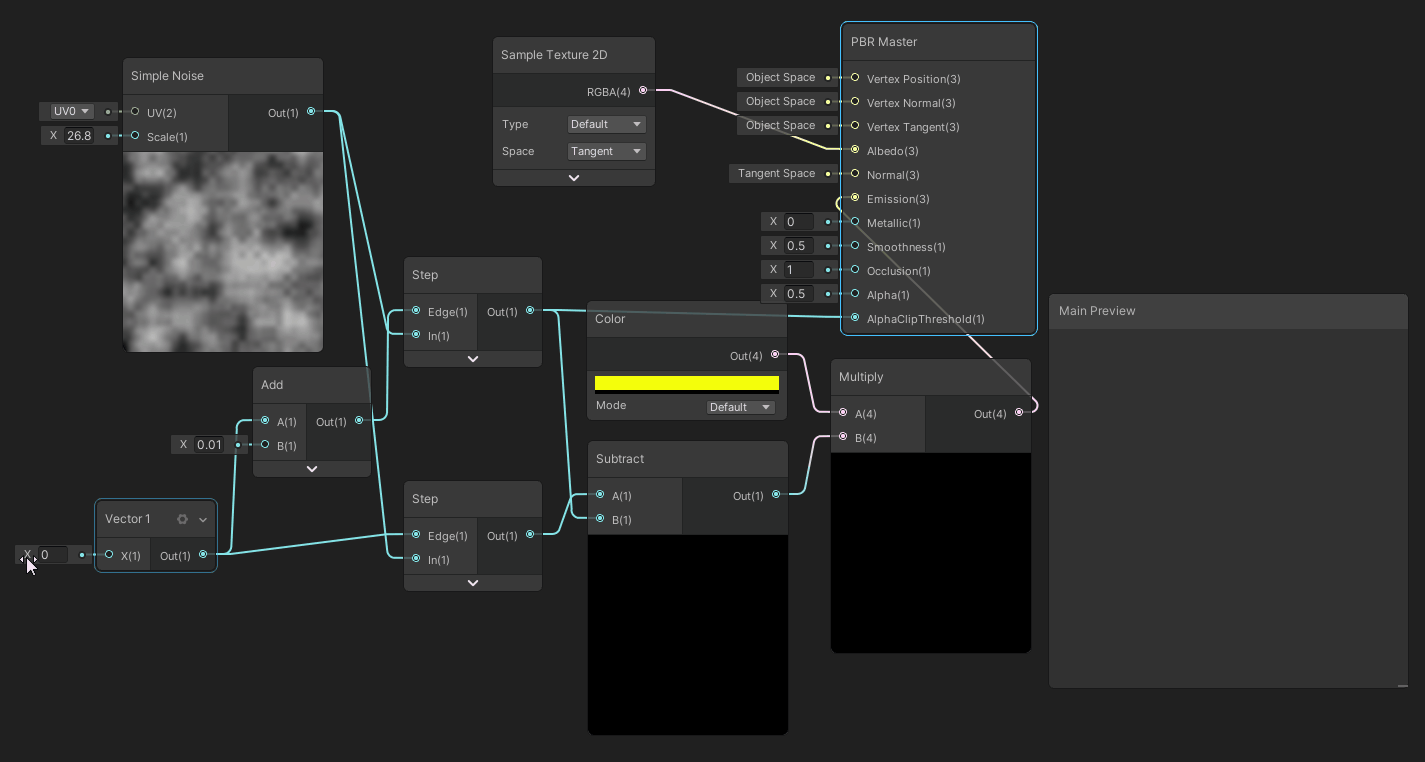Open the chevron menu on Vector 1 node

(203, 519)
